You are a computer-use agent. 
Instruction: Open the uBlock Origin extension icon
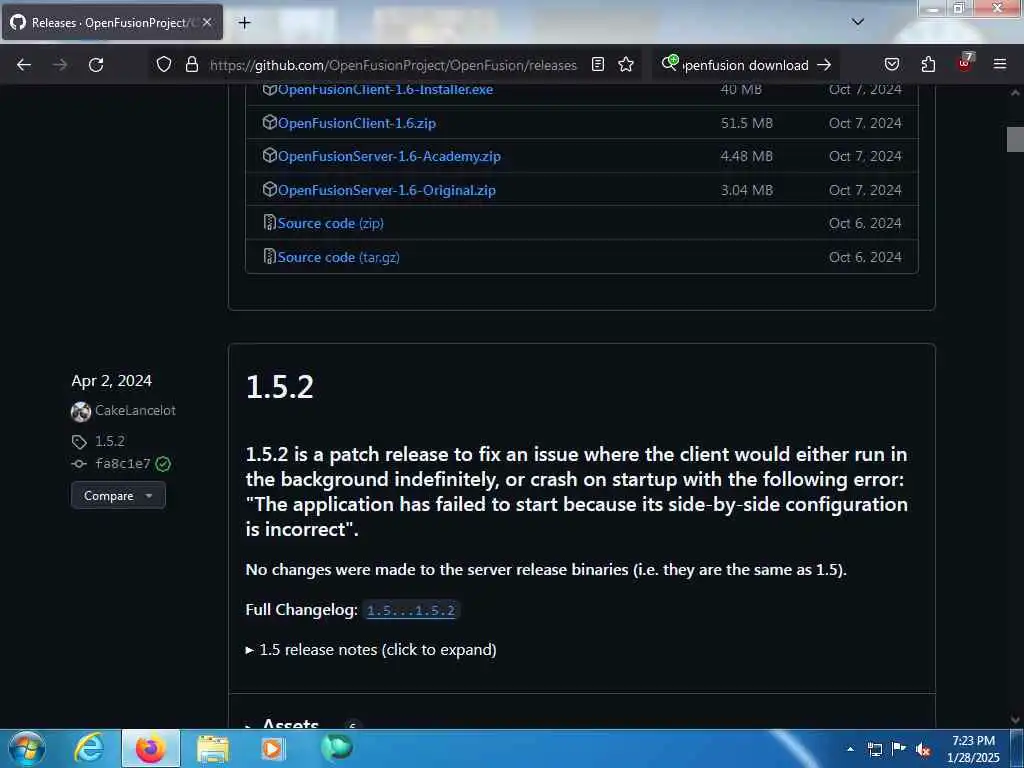965,63
